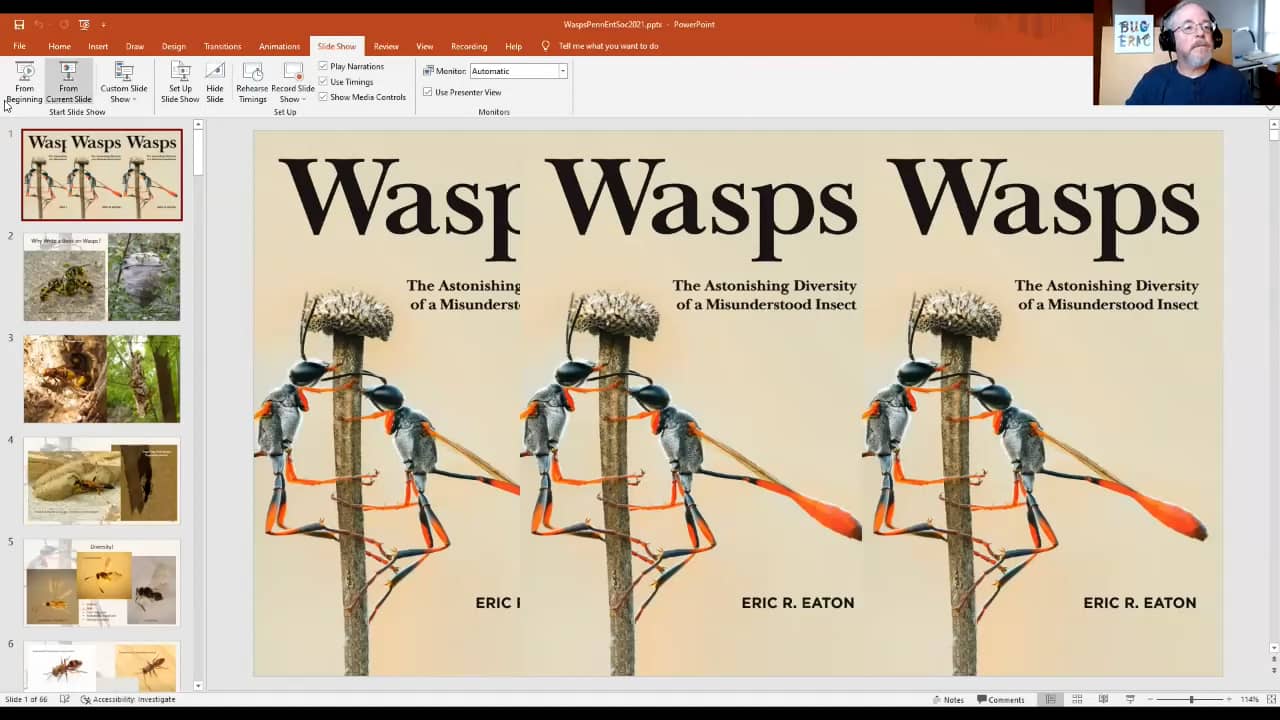Viewport: 1280px width, 720px height.
Task: Click the Undo icon in title bar
Action: tap(39, 24)
